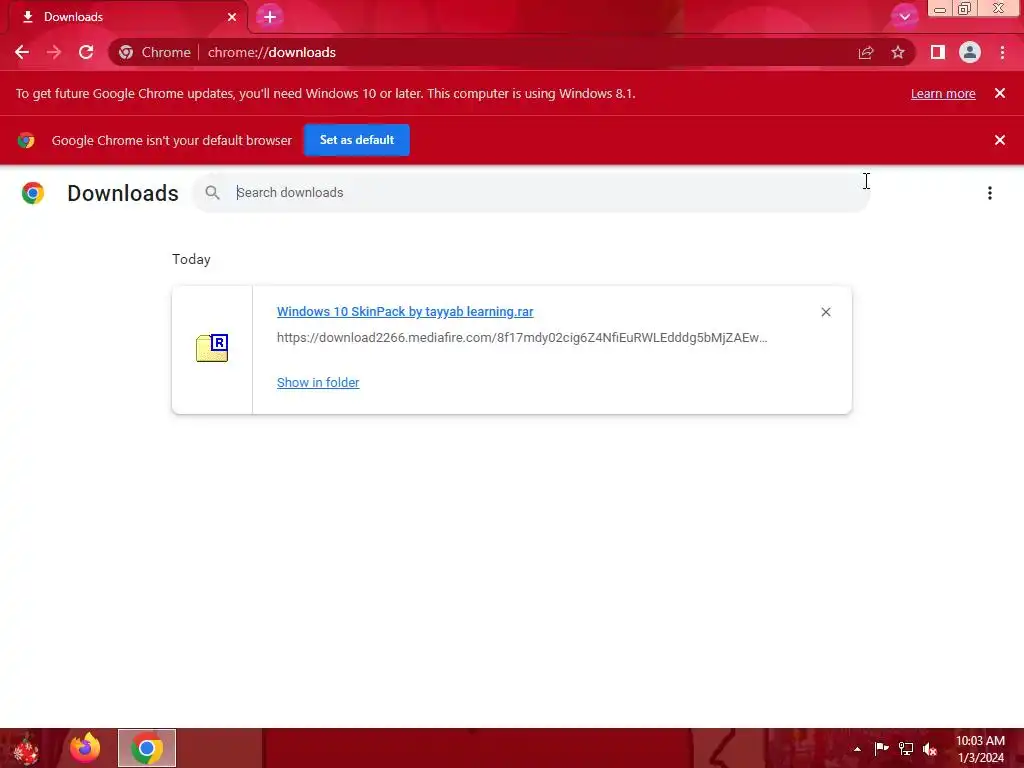This screenshot has height=768, width=1024.
Task: Open a new tab with the plus button
Action: click(x=270, y=17)
